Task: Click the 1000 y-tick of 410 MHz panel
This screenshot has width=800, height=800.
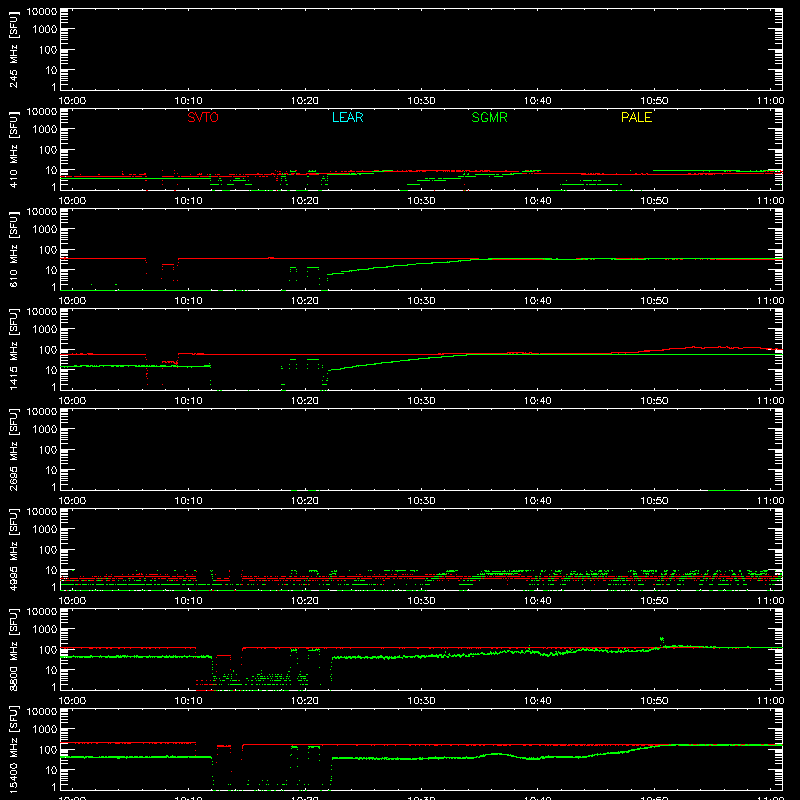Action: pyautogui.click(x=45, y=130)
